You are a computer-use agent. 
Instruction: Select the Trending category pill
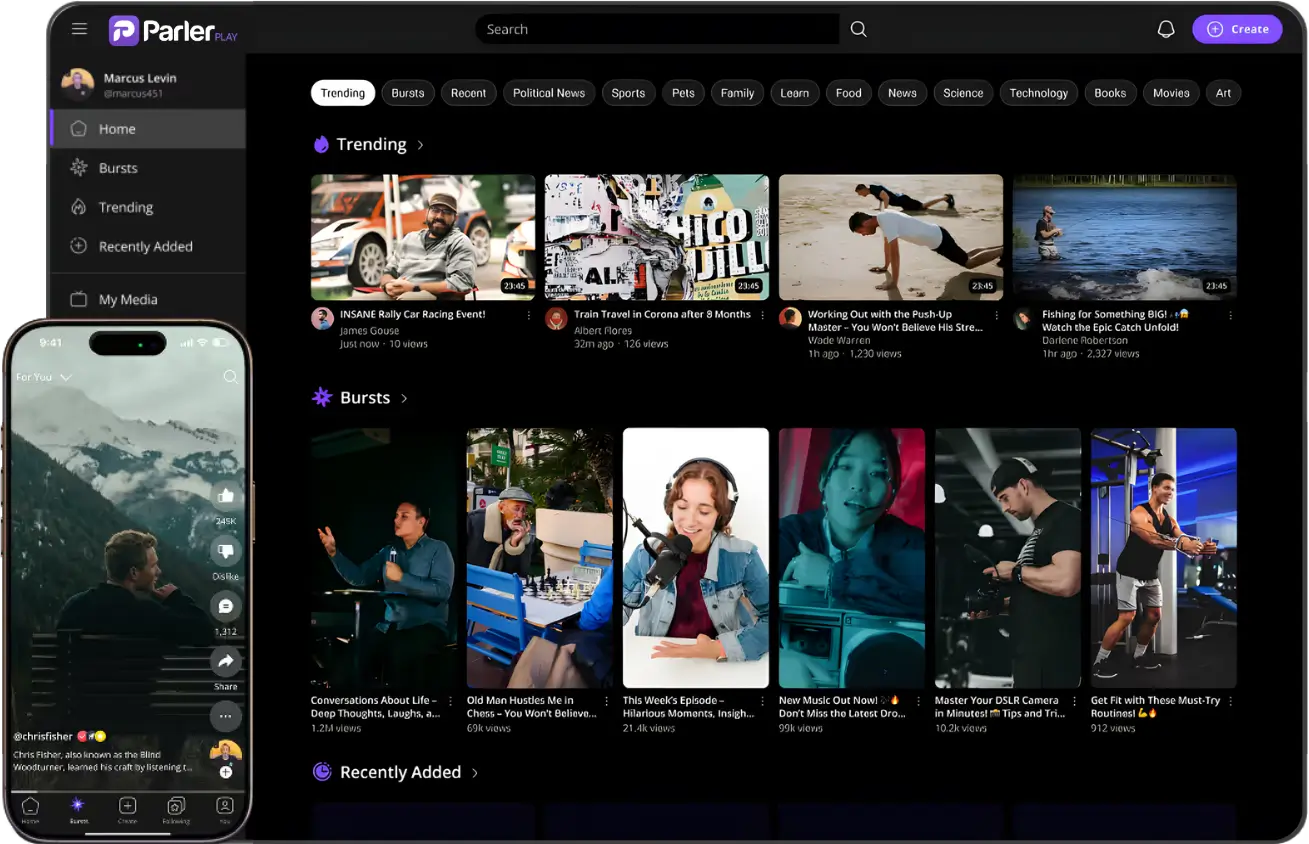tap(343, 92)
